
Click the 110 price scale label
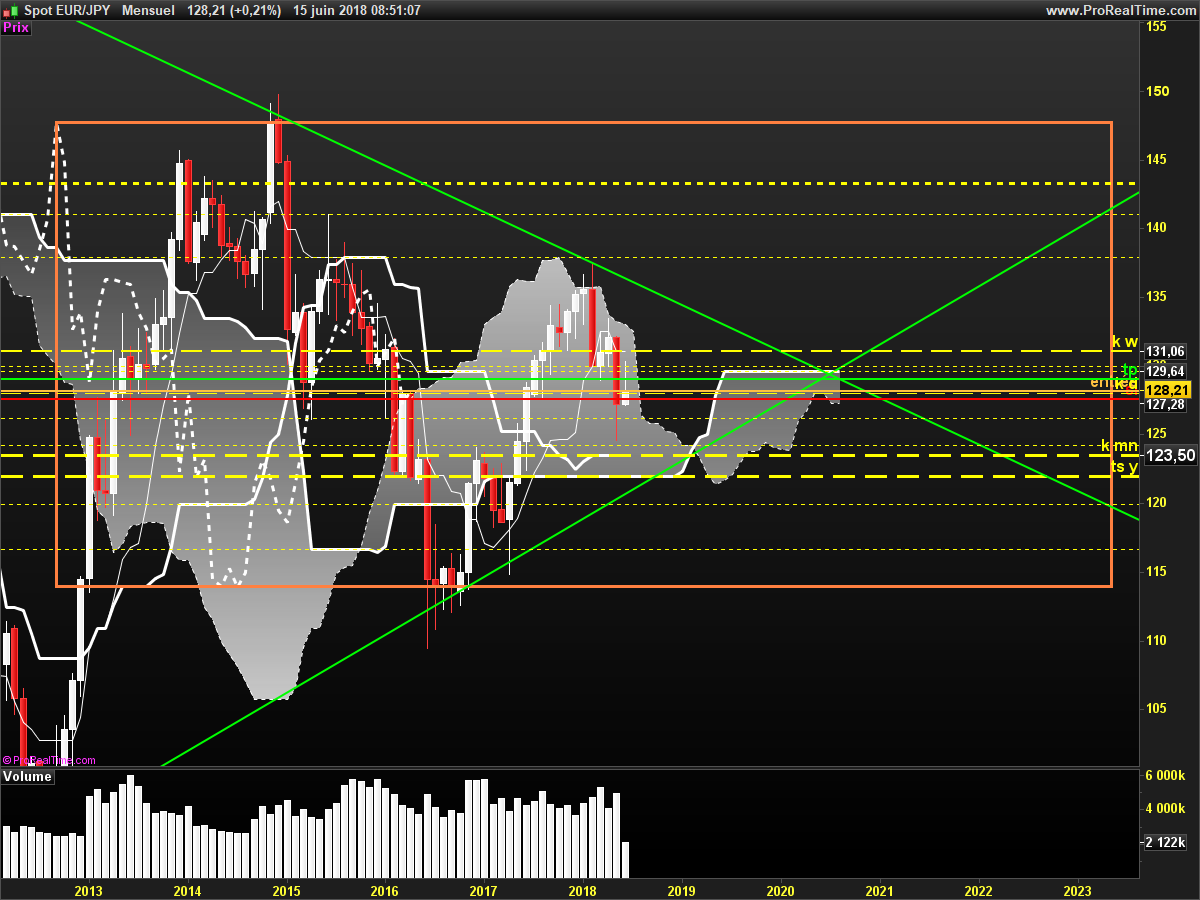coord(1156,640)
